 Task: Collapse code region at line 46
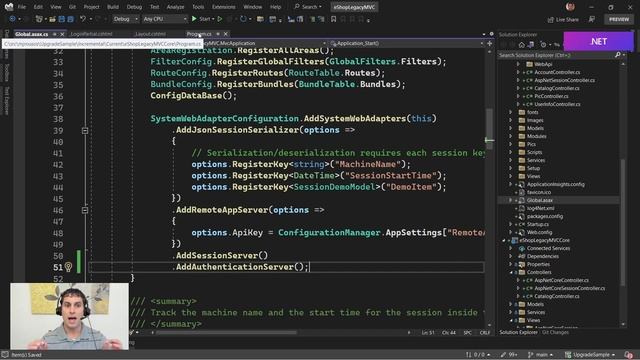pos(85,210)
